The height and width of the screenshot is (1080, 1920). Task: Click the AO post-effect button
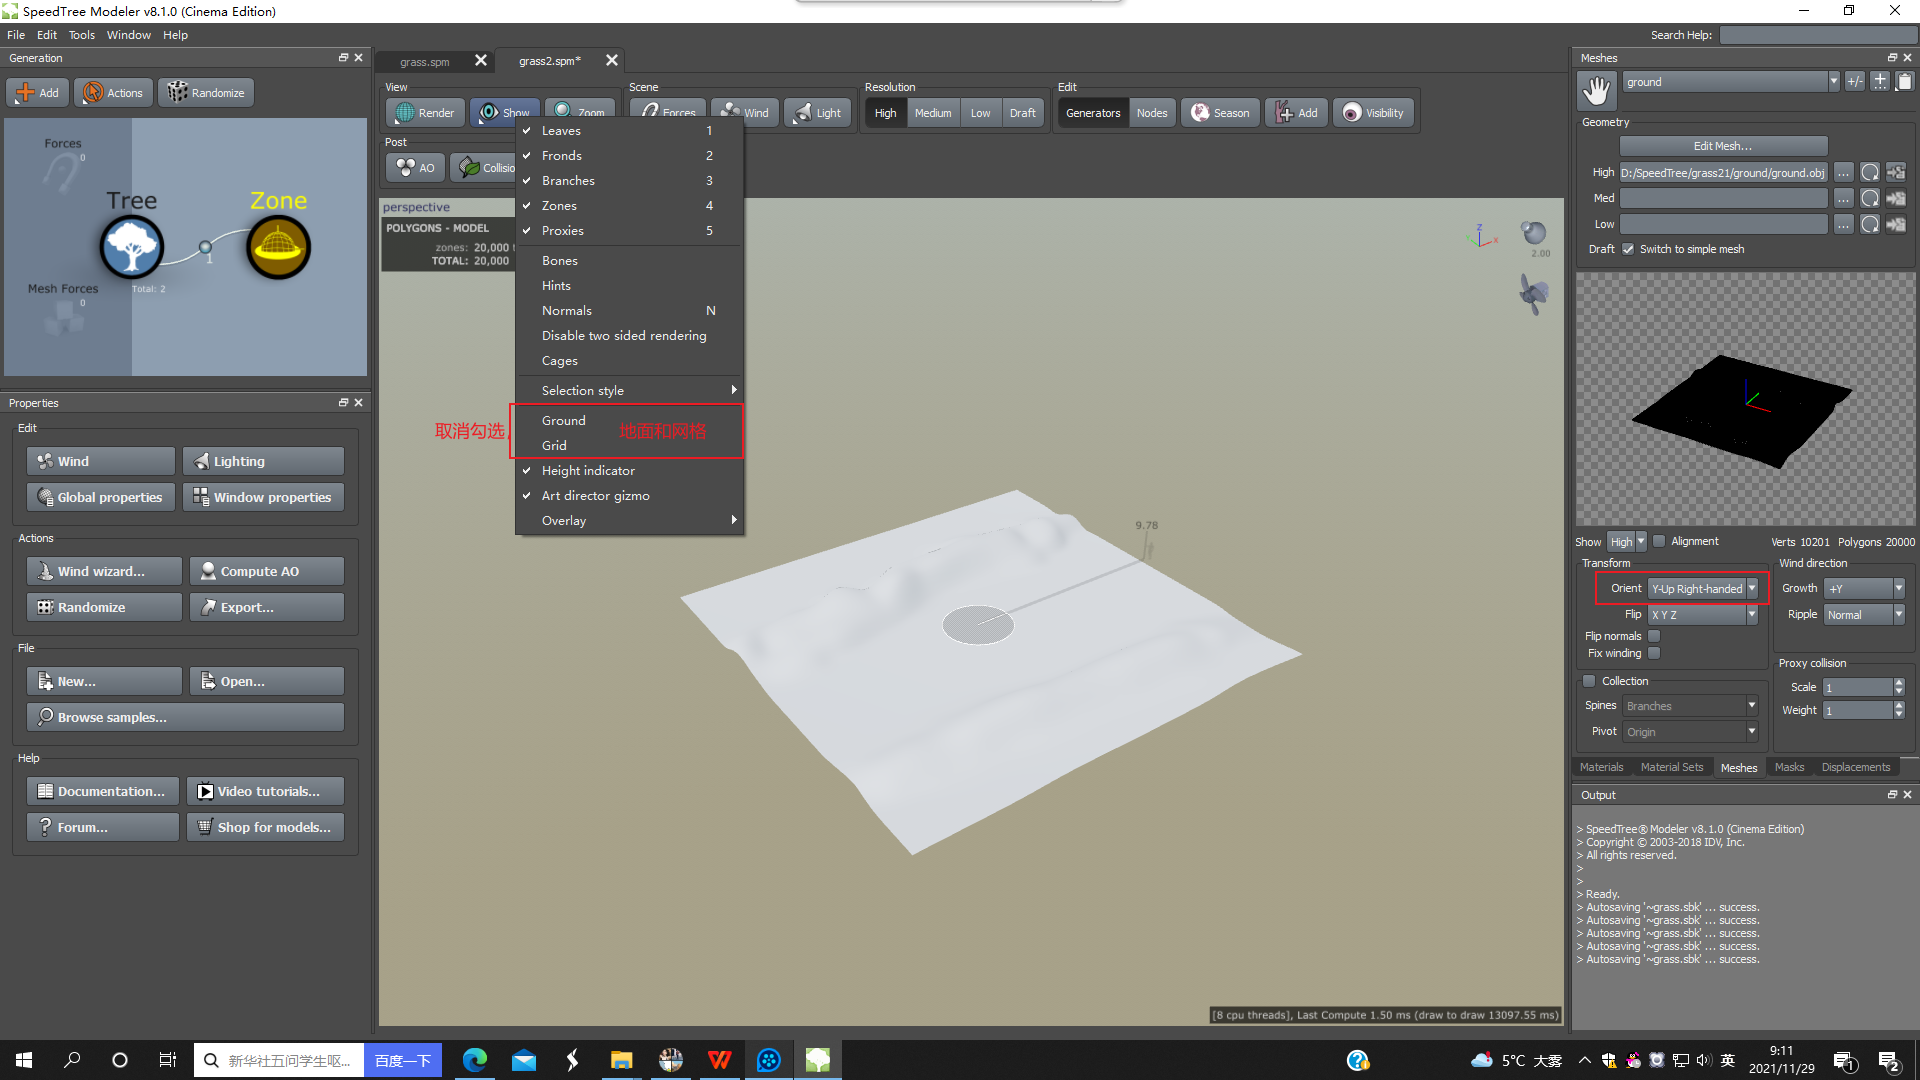[415, 168]
